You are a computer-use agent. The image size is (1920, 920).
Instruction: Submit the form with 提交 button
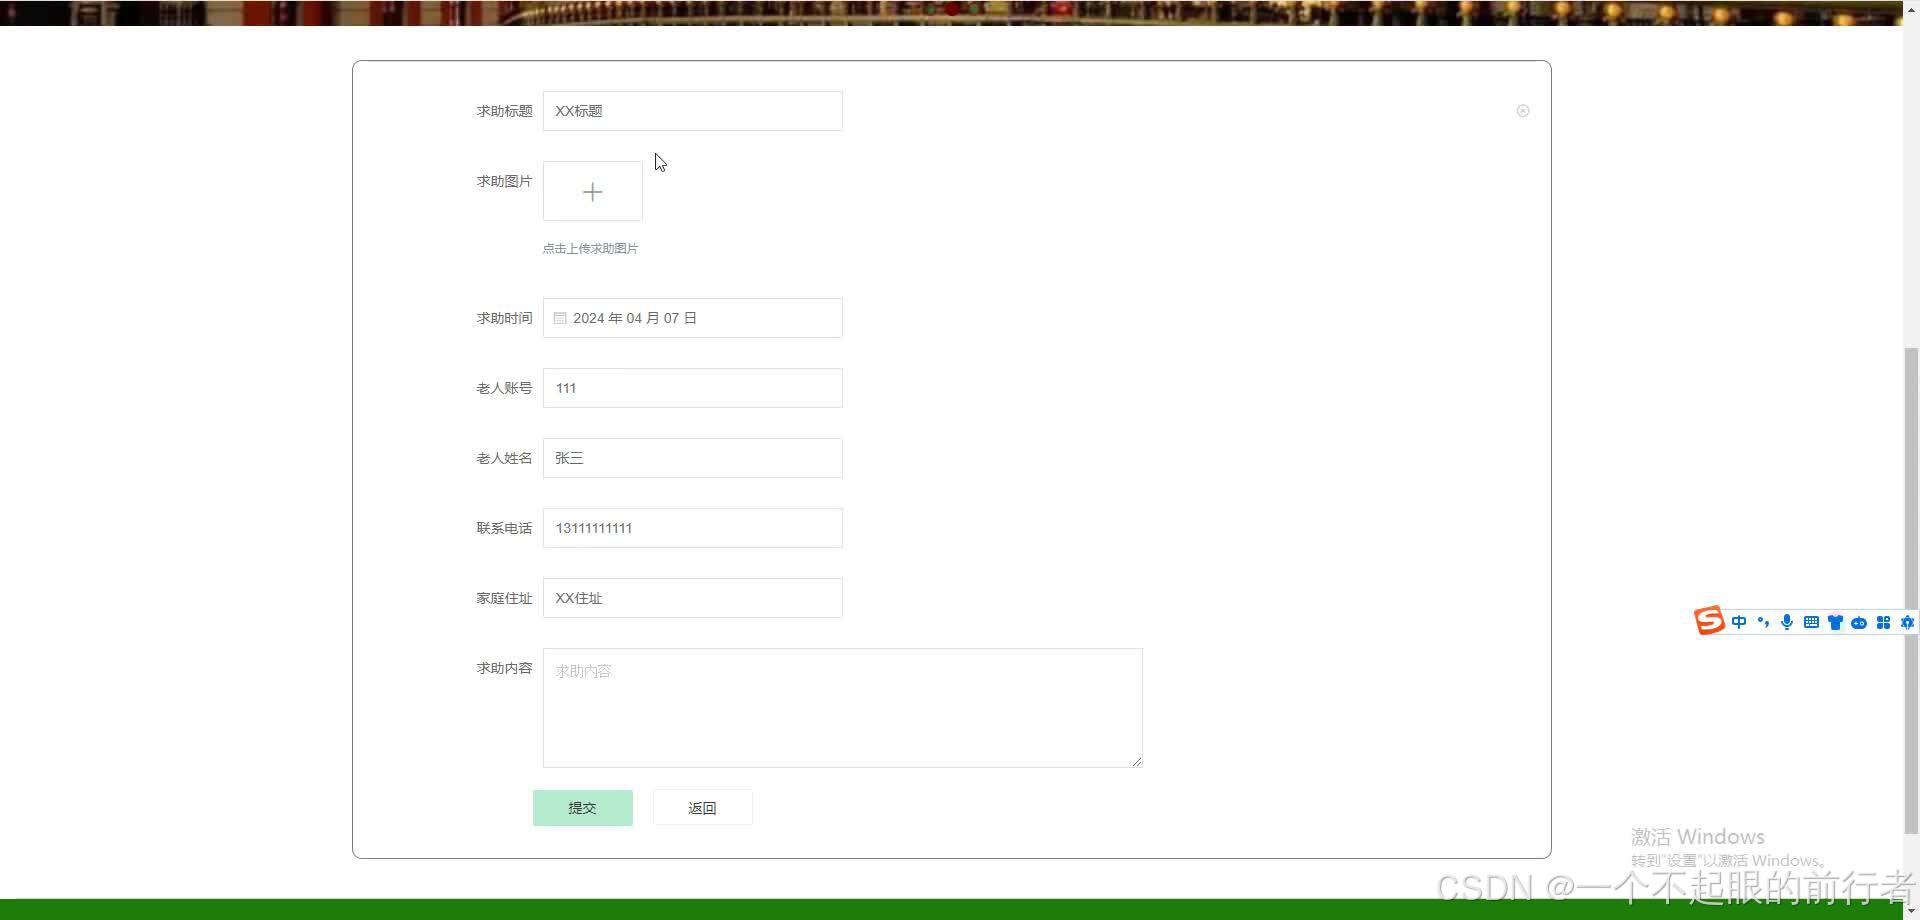click(x=582, y=808)
